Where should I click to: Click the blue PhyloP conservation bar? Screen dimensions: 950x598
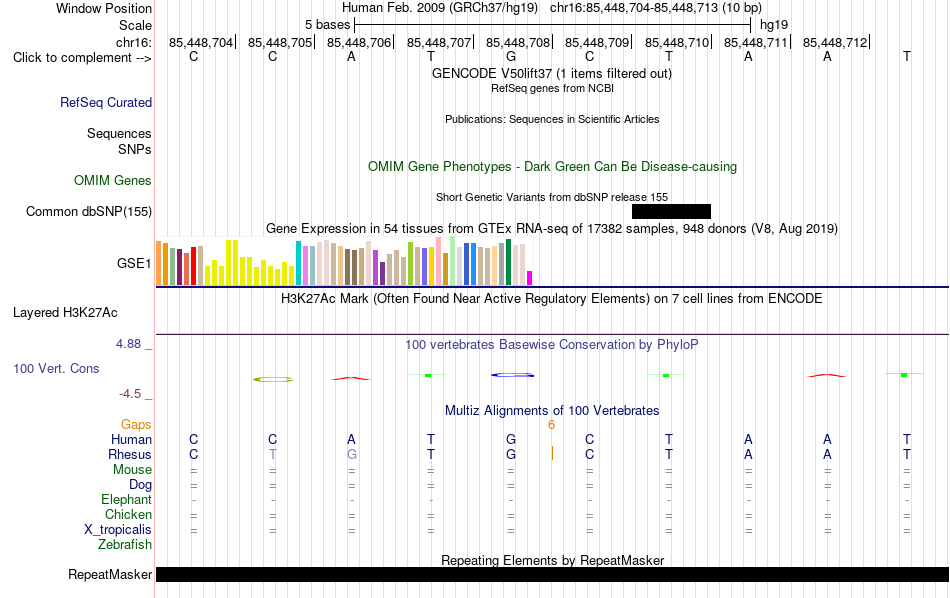coord(513,375)
